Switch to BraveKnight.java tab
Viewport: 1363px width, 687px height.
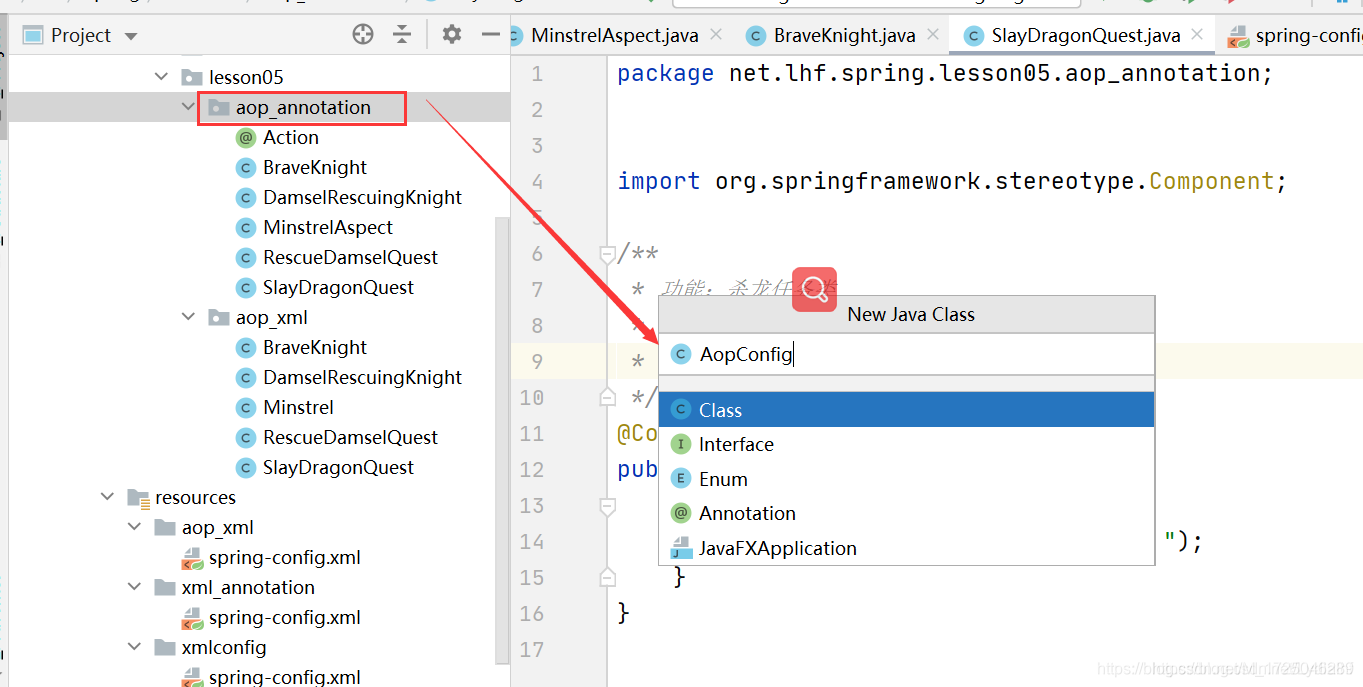(x=844, y=35)
